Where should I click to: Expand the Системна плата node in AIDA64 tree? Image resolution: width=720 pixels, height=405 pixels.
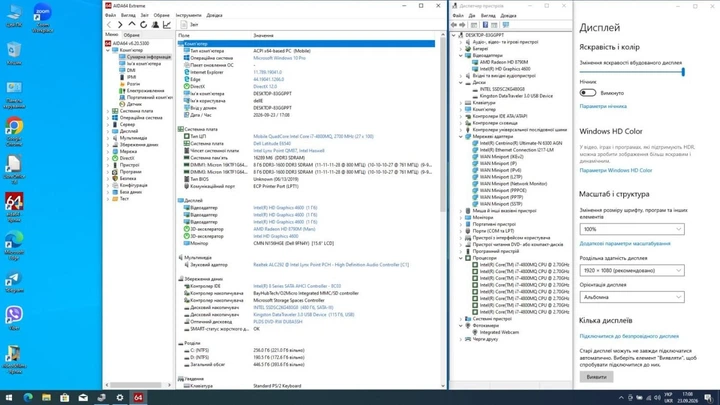108,111
